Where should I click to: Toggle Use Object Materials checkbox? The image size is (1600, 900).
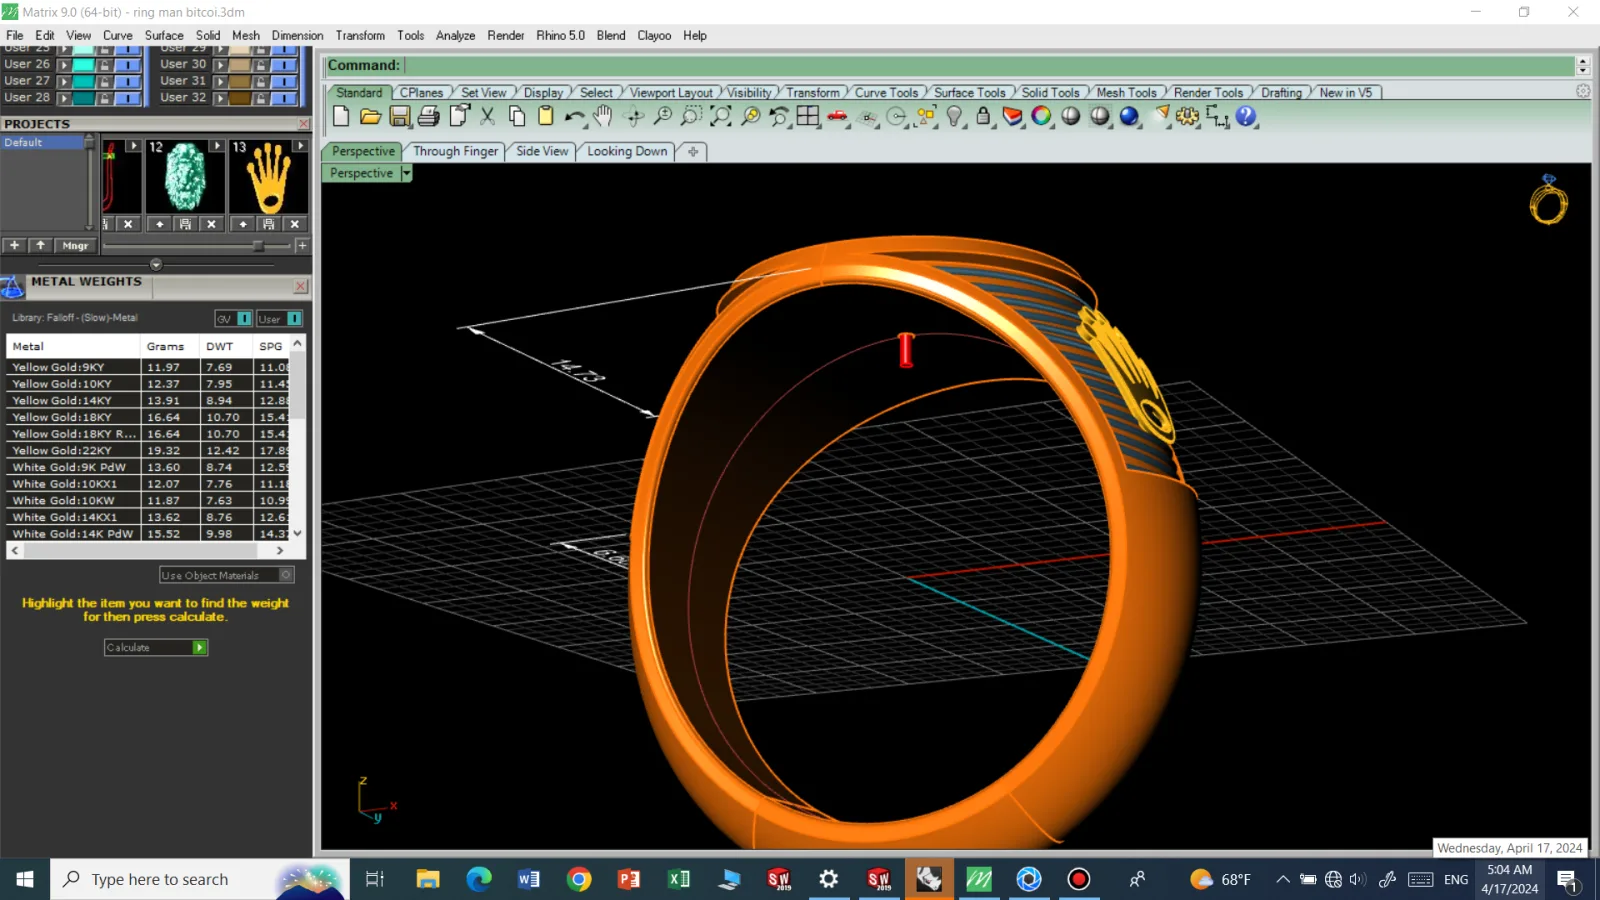[x=286, y=575]
